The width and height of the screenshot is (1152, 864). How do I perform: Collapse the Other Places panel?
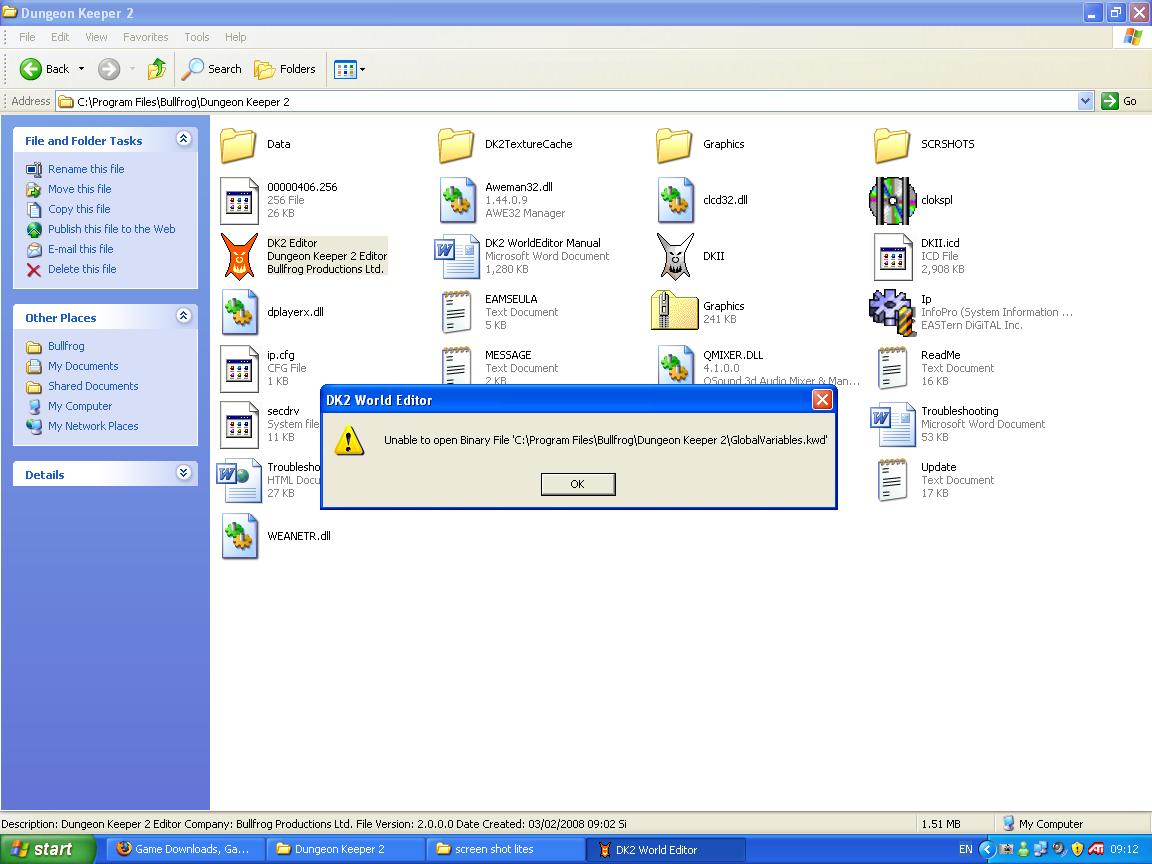tap(183, 317)
